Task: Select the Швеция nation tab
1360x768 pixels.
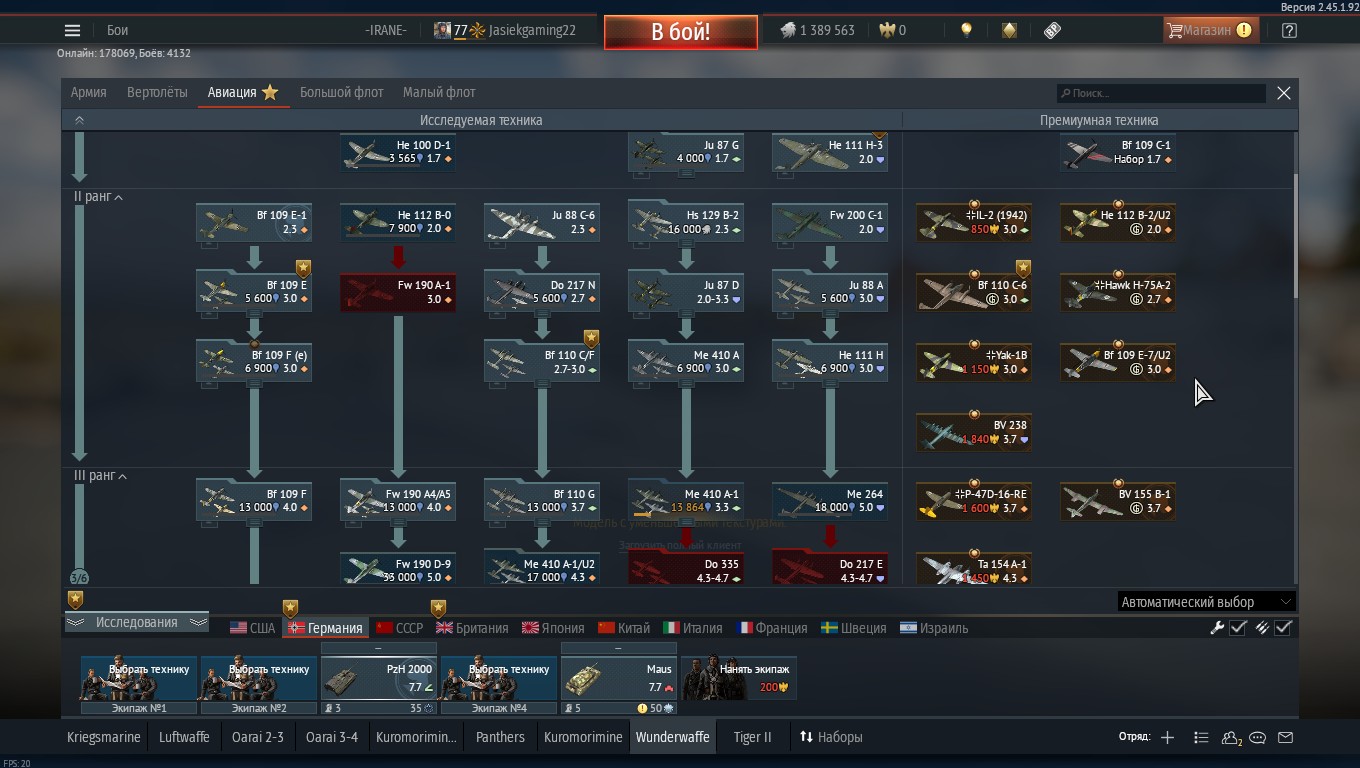Action: click(853, 628)
